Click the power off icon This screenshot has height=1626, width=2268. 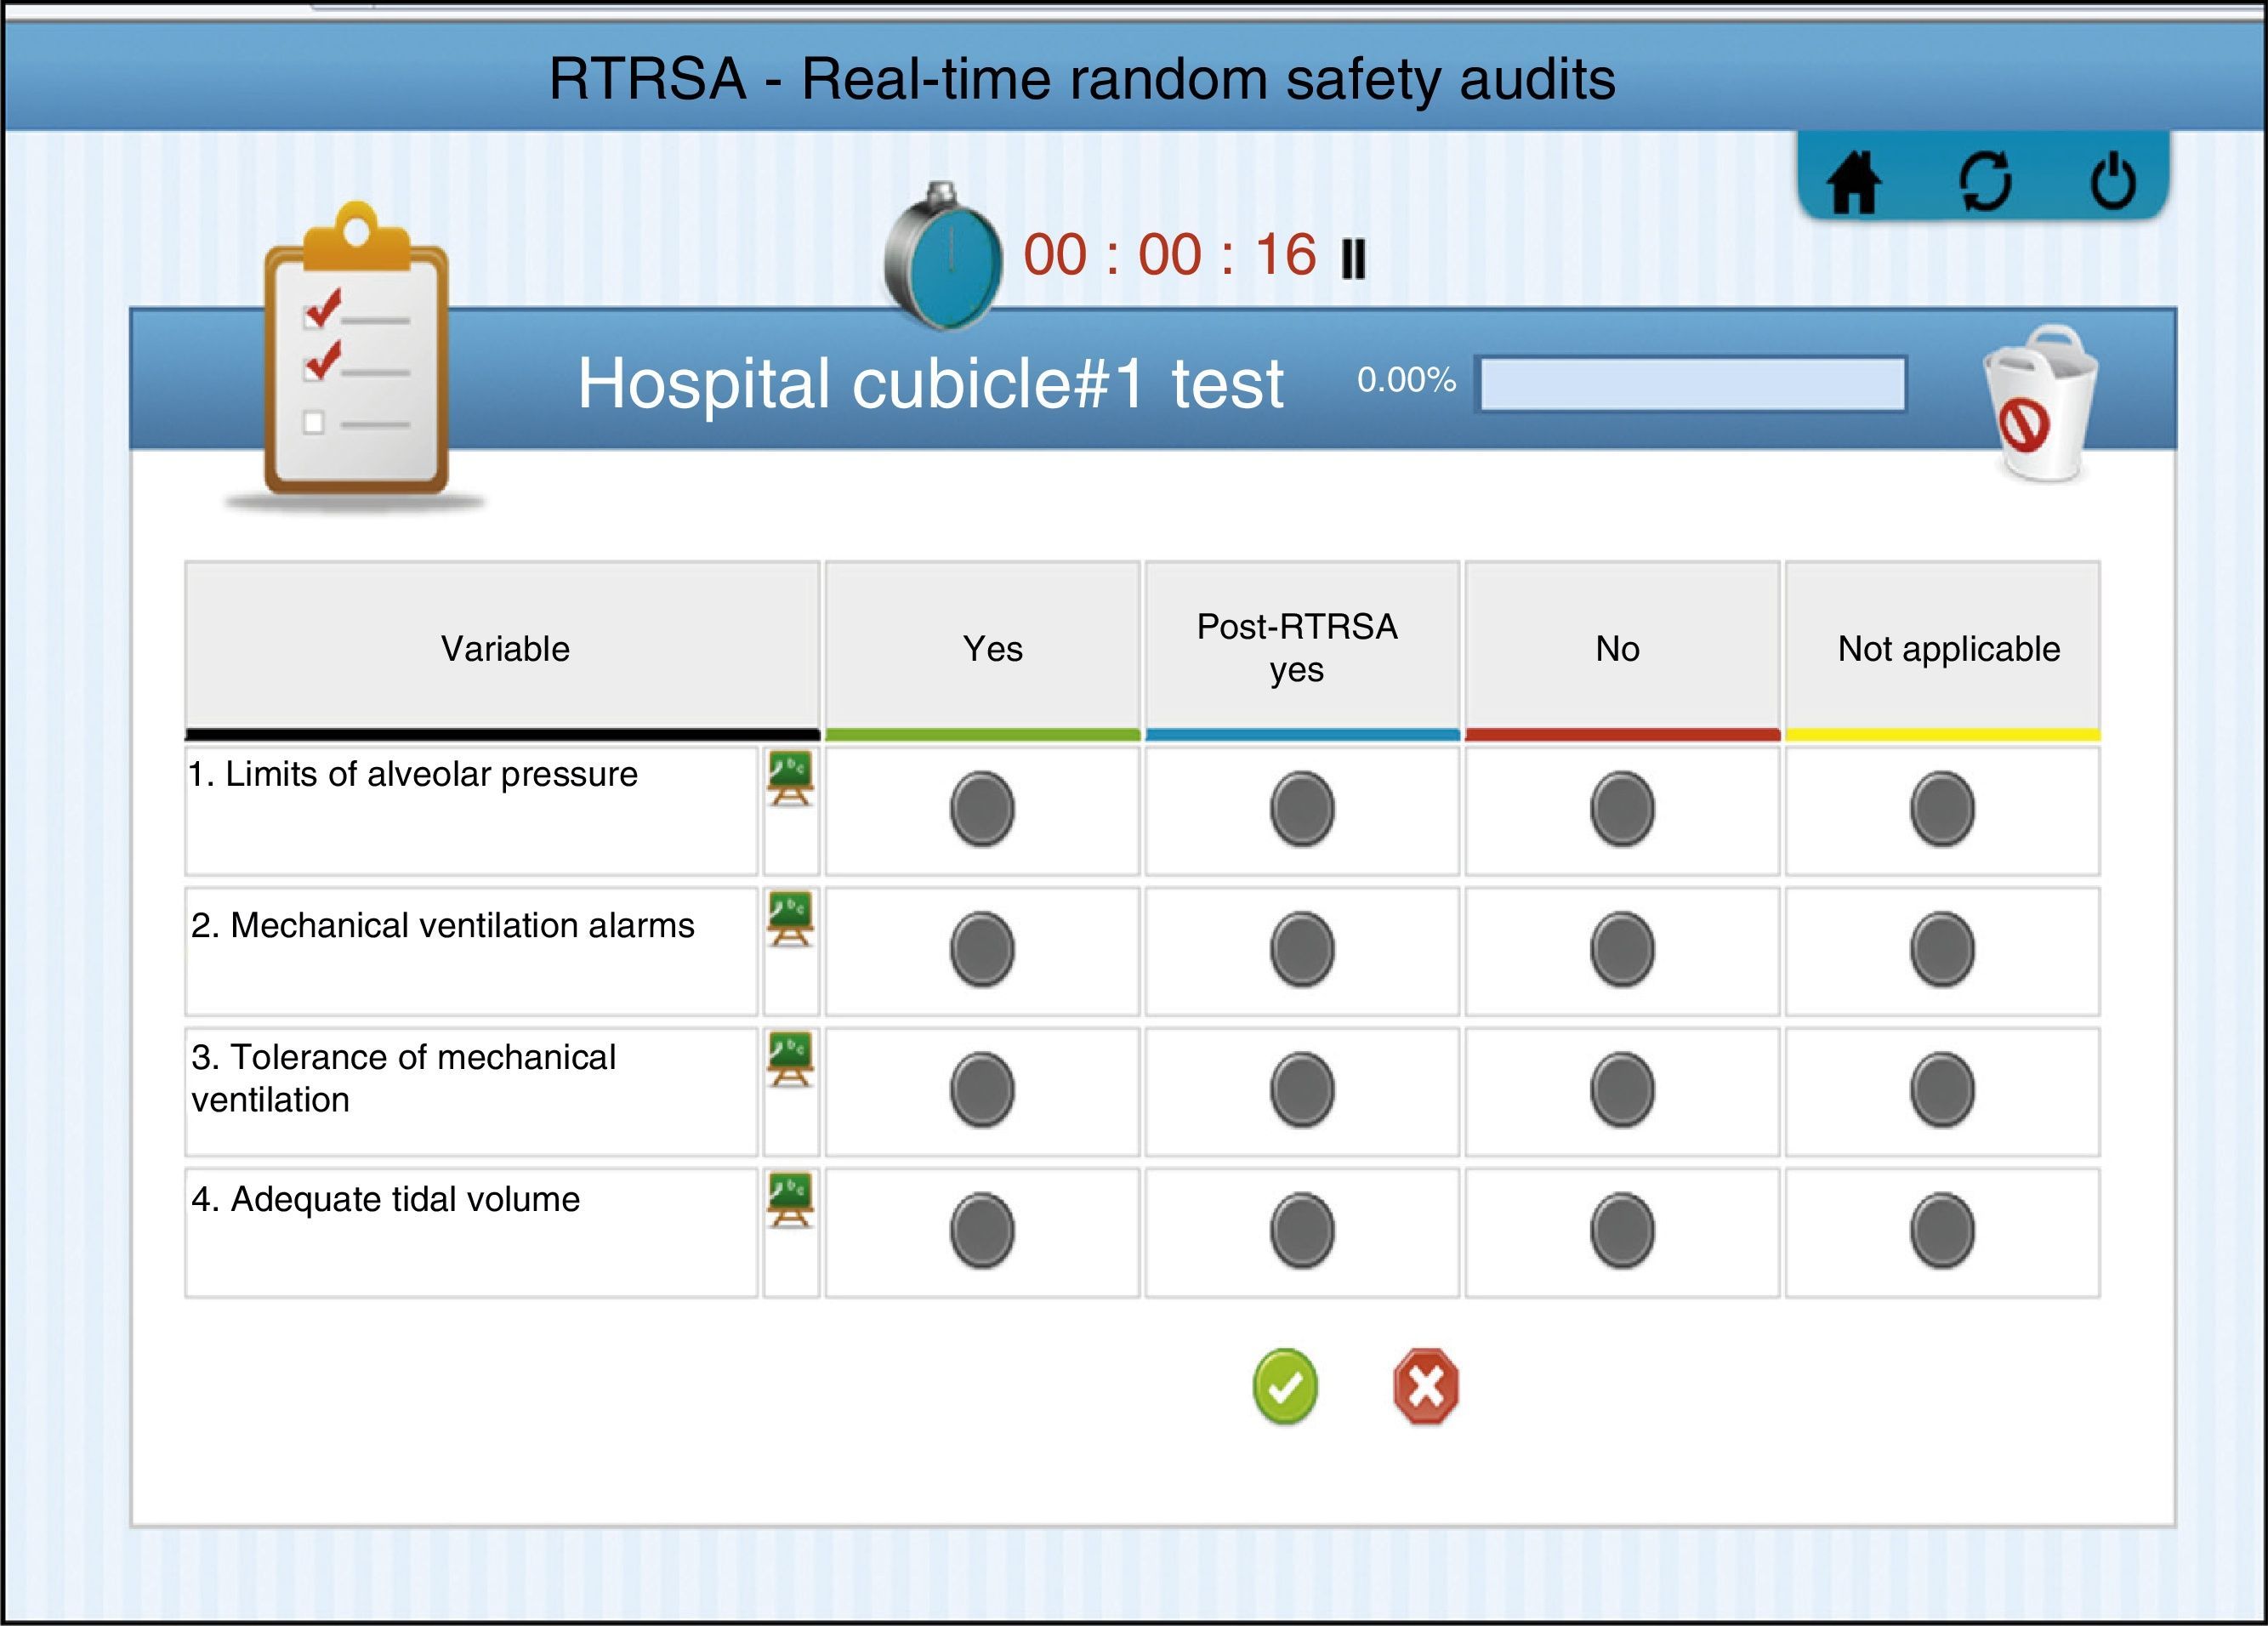point(2112,181)
